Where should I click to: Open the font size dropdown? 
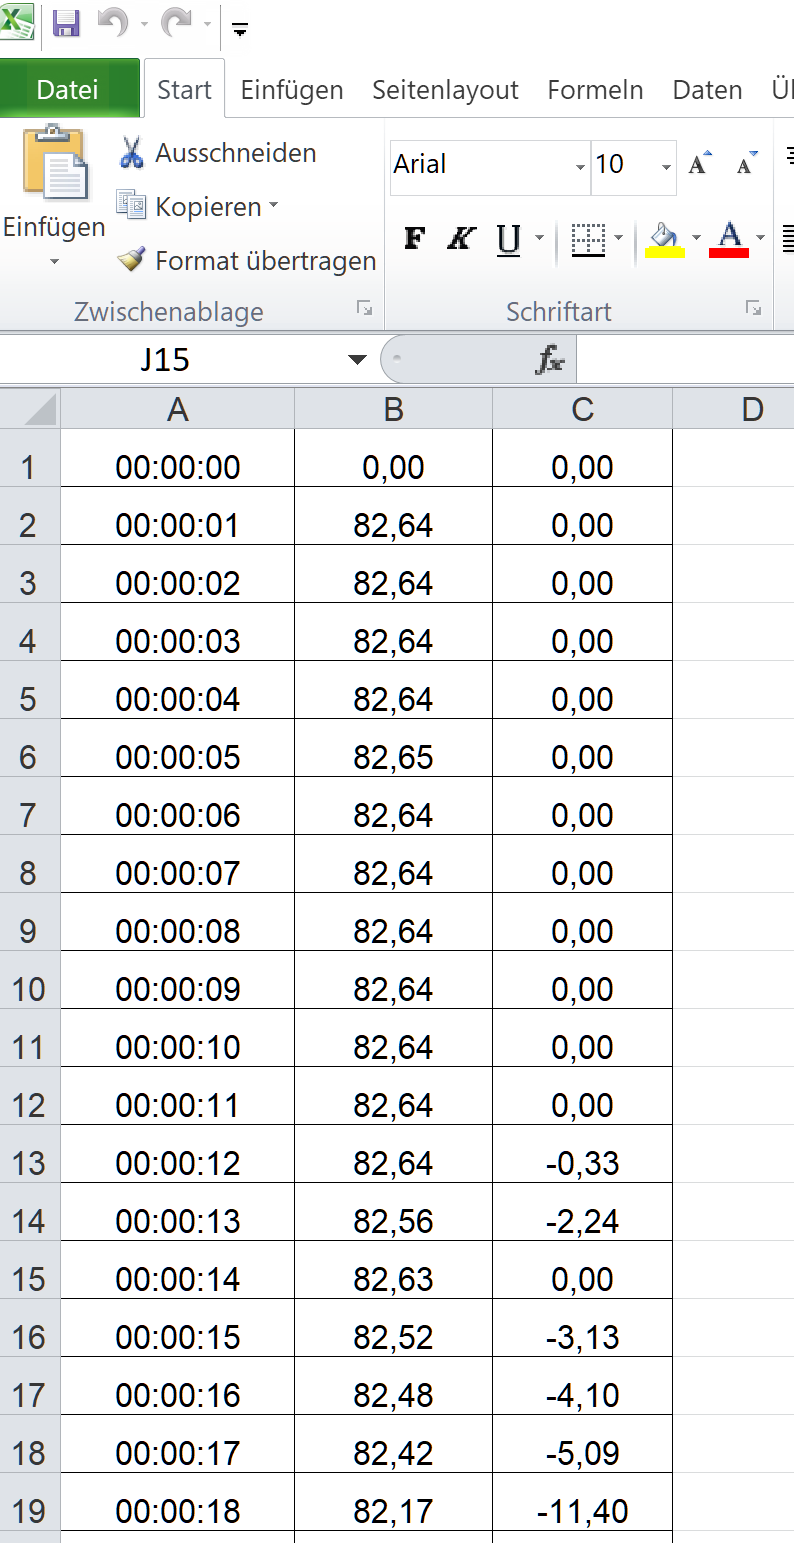pos(666,166)
